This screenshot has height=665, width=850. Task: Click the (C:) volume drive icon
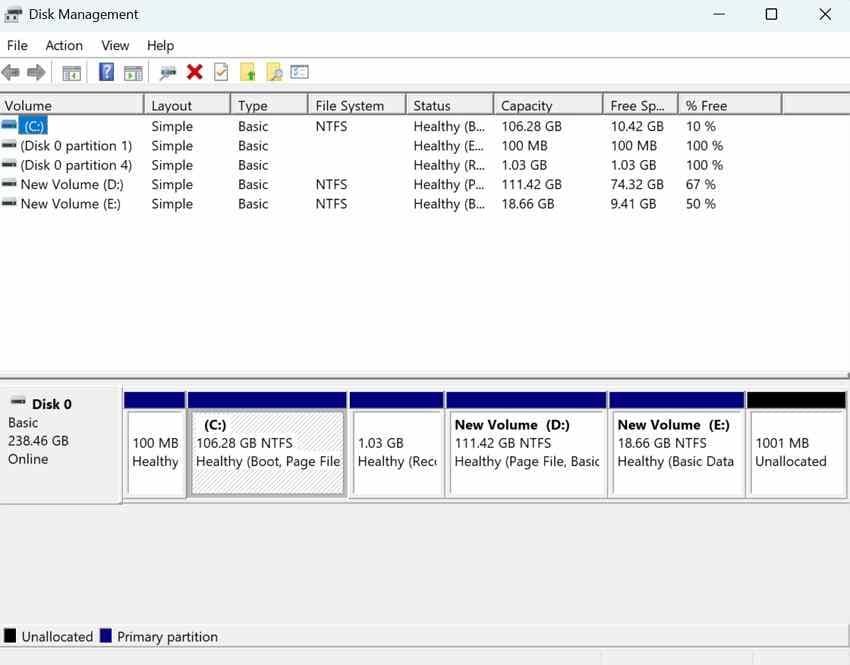point(9,125)
